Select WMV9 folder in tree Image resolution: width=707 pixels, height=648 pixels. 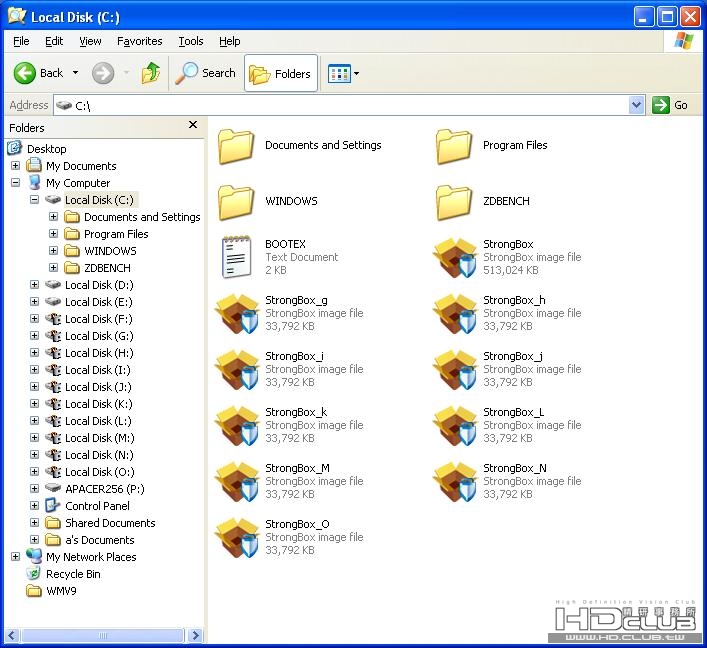click(x=61, y=591)
